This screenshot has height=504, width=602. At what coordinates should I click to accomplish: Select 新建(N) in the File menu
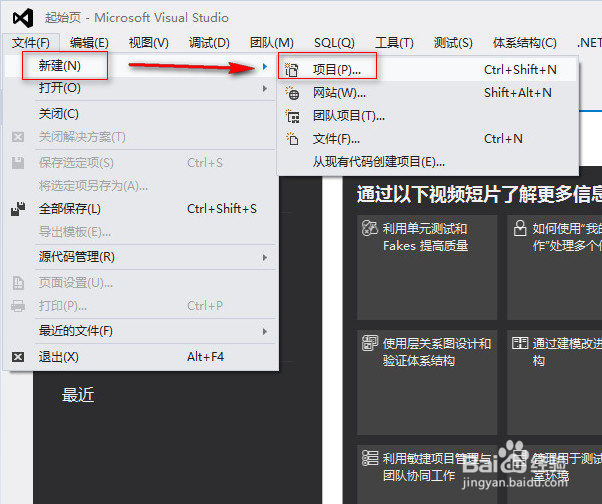[141, 66]
